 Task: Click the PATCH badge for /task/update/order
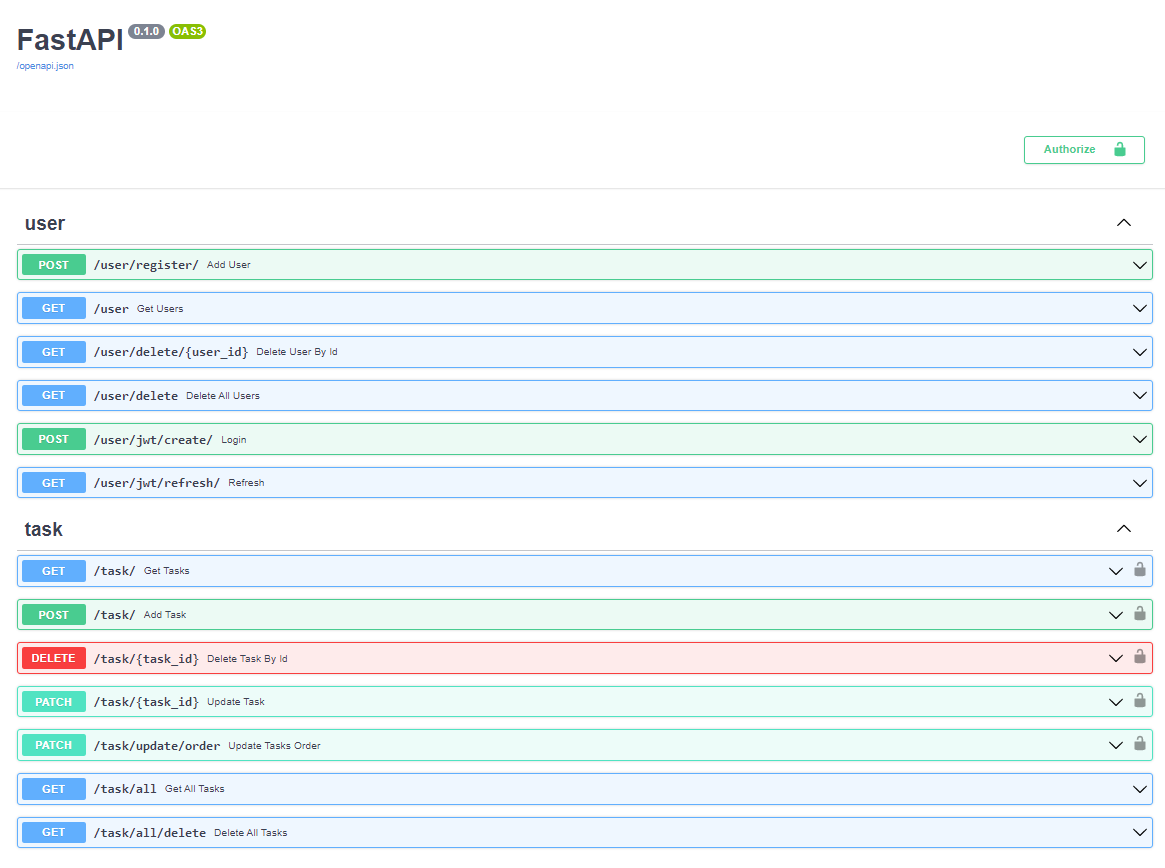coord(53,745)
